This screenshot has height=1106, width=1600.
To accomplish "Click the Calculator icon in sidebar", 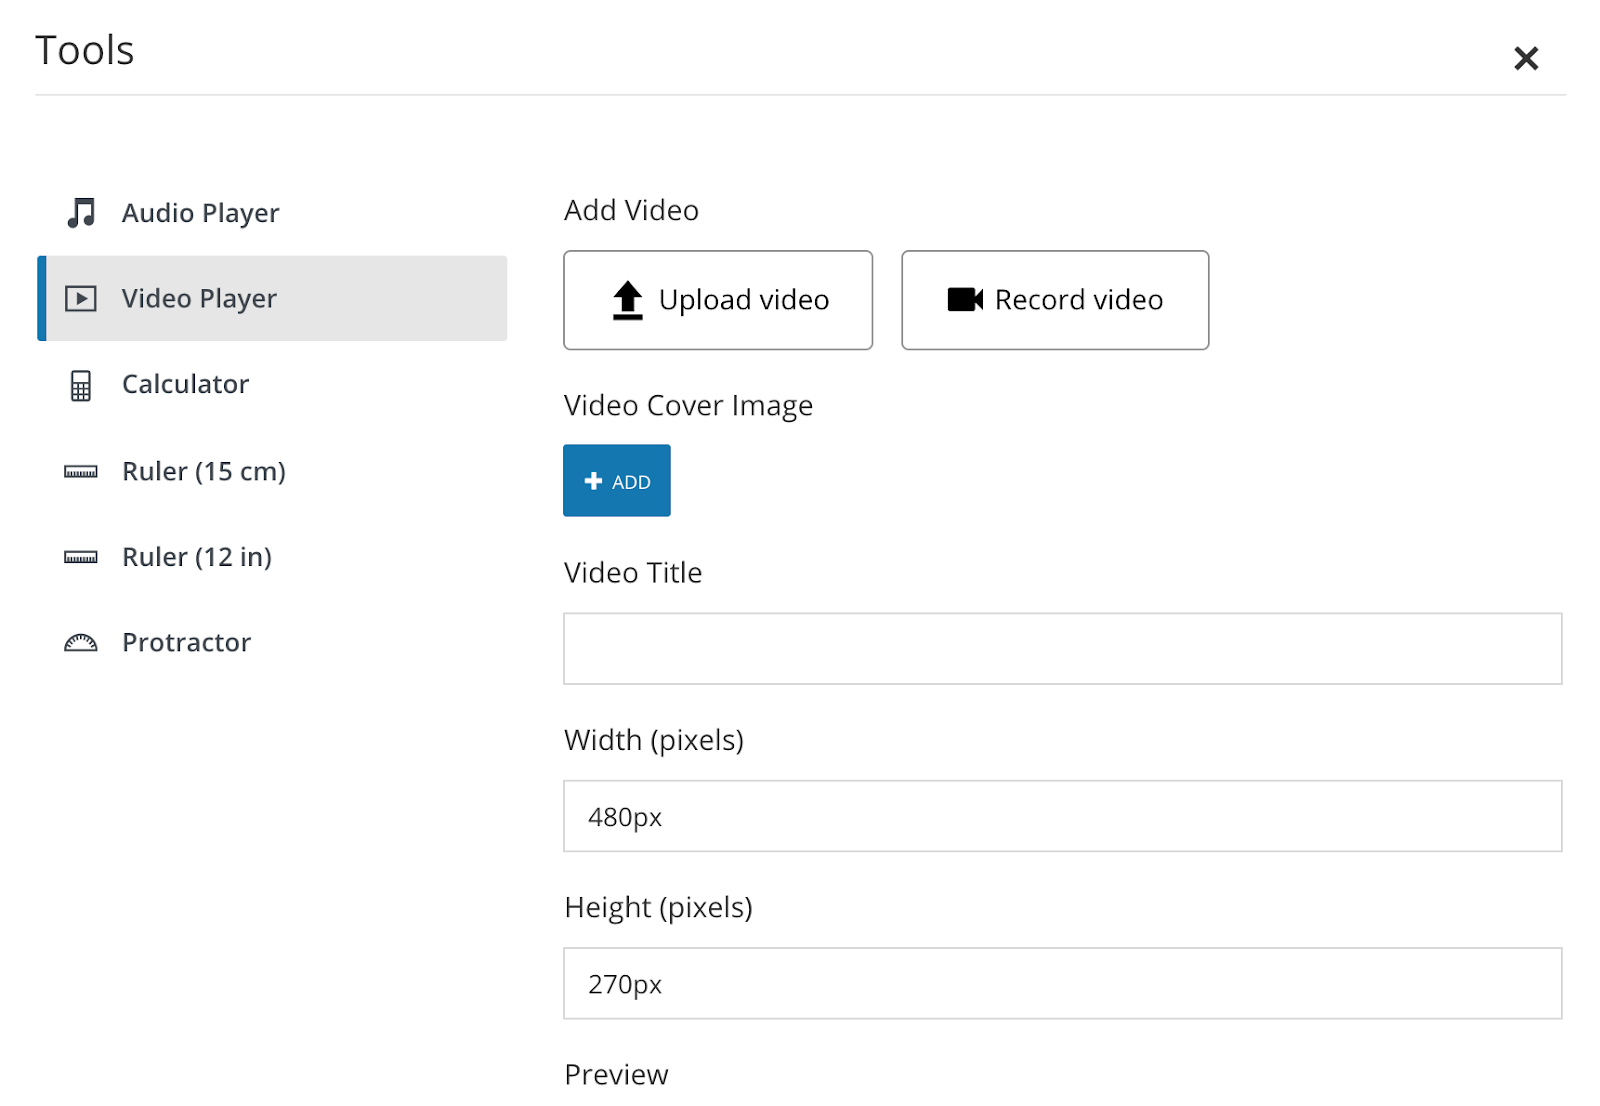I will 81,385.
